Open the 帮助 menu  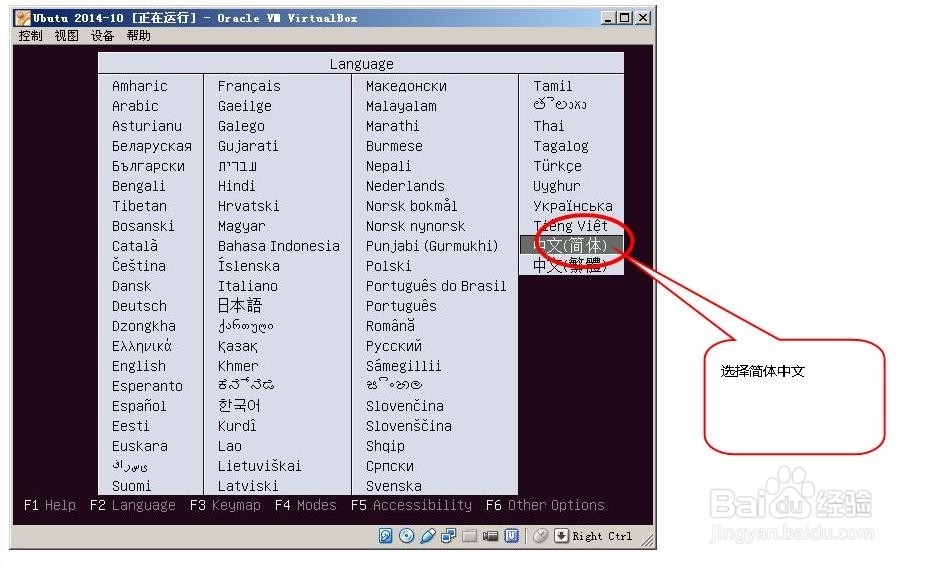click(x=139, y=35)
